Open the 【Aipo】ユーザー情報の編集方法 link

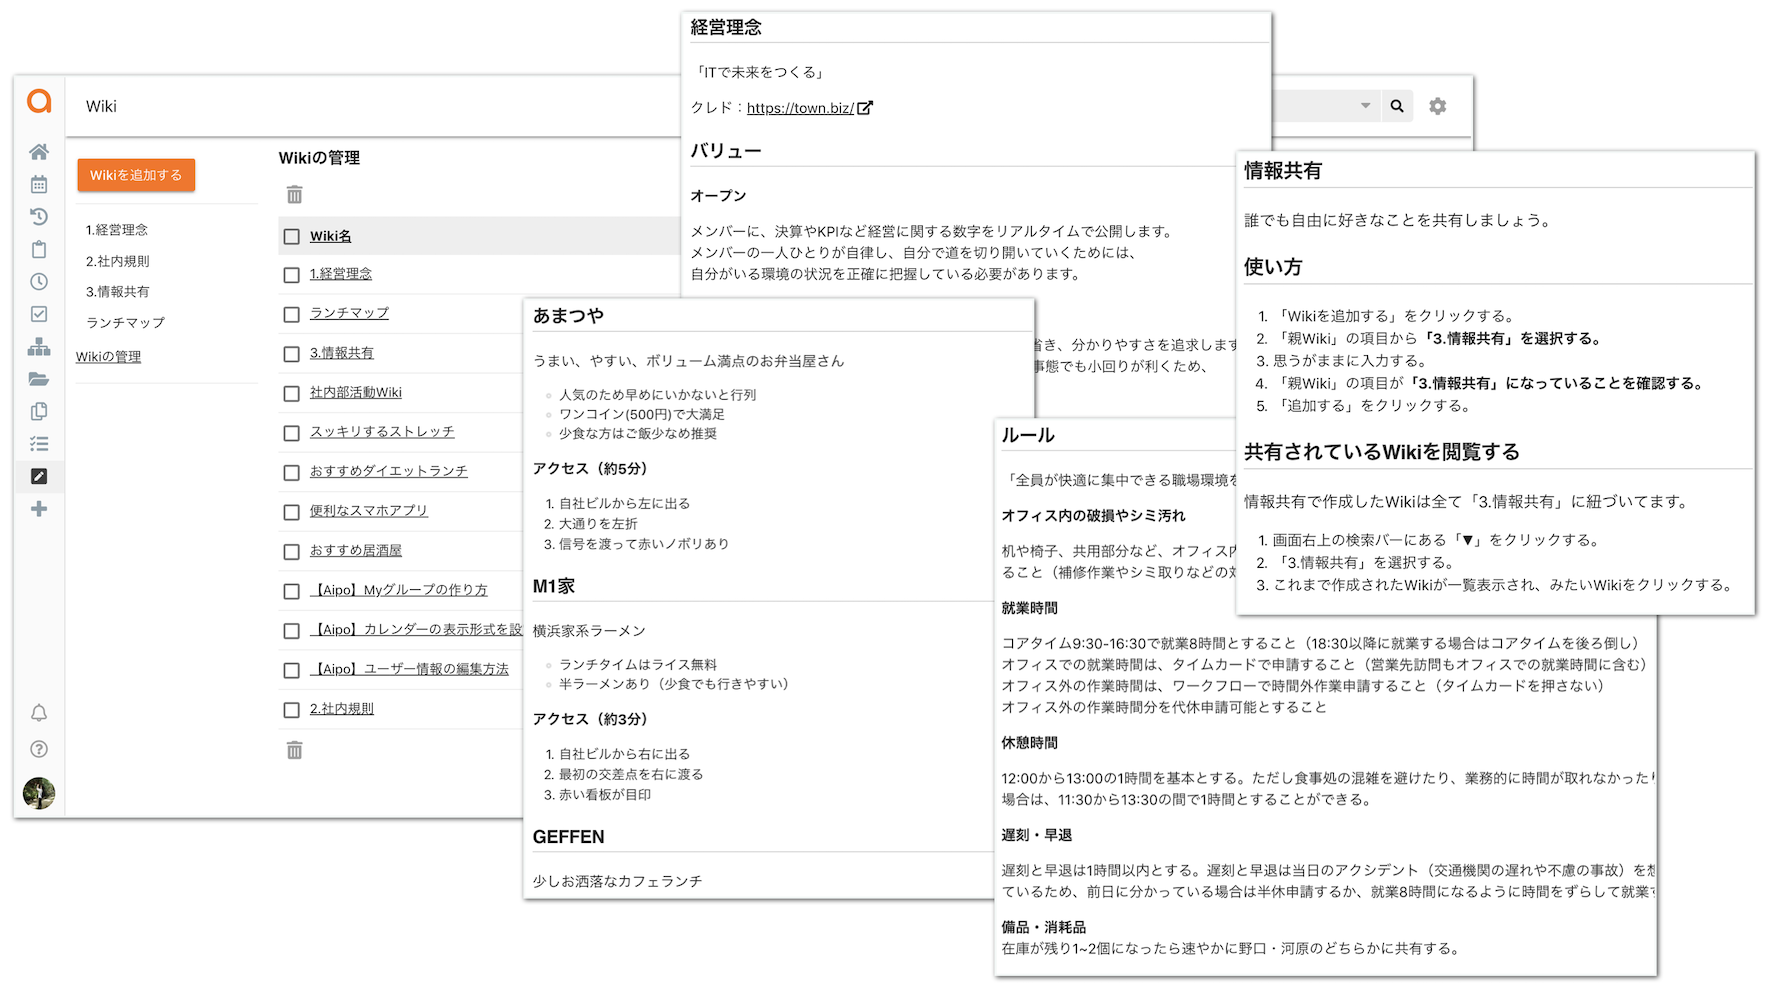409,669
